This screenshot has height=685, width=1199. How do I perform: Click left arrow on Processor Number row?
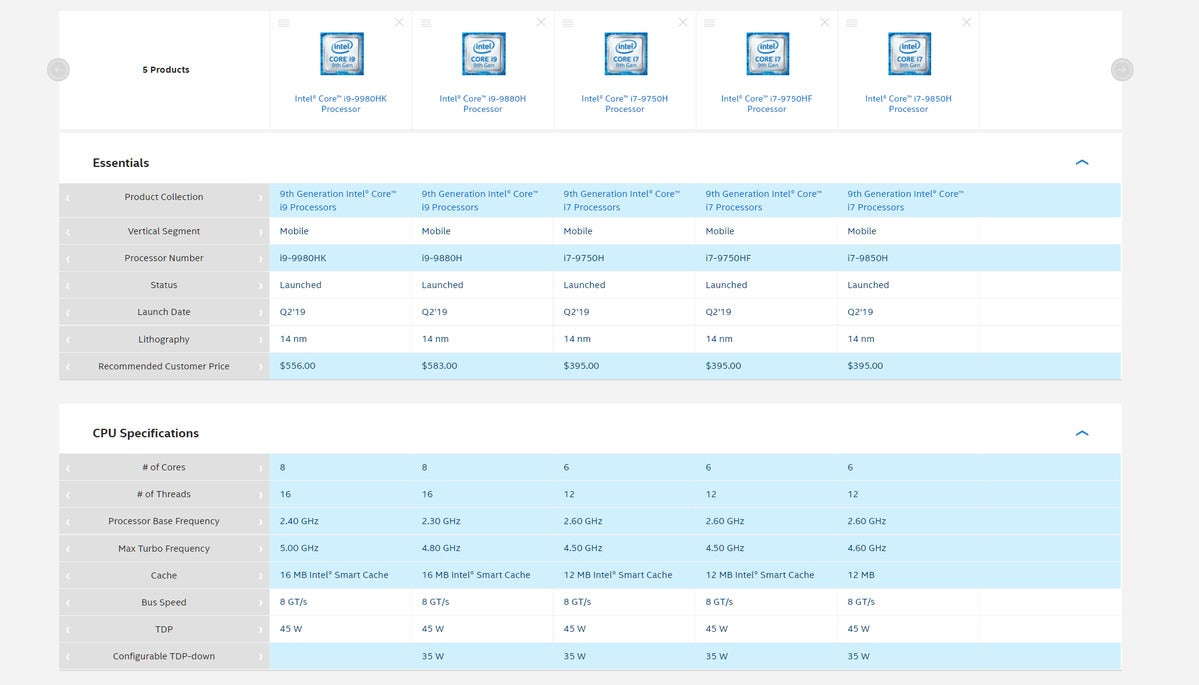coord(67,258)
